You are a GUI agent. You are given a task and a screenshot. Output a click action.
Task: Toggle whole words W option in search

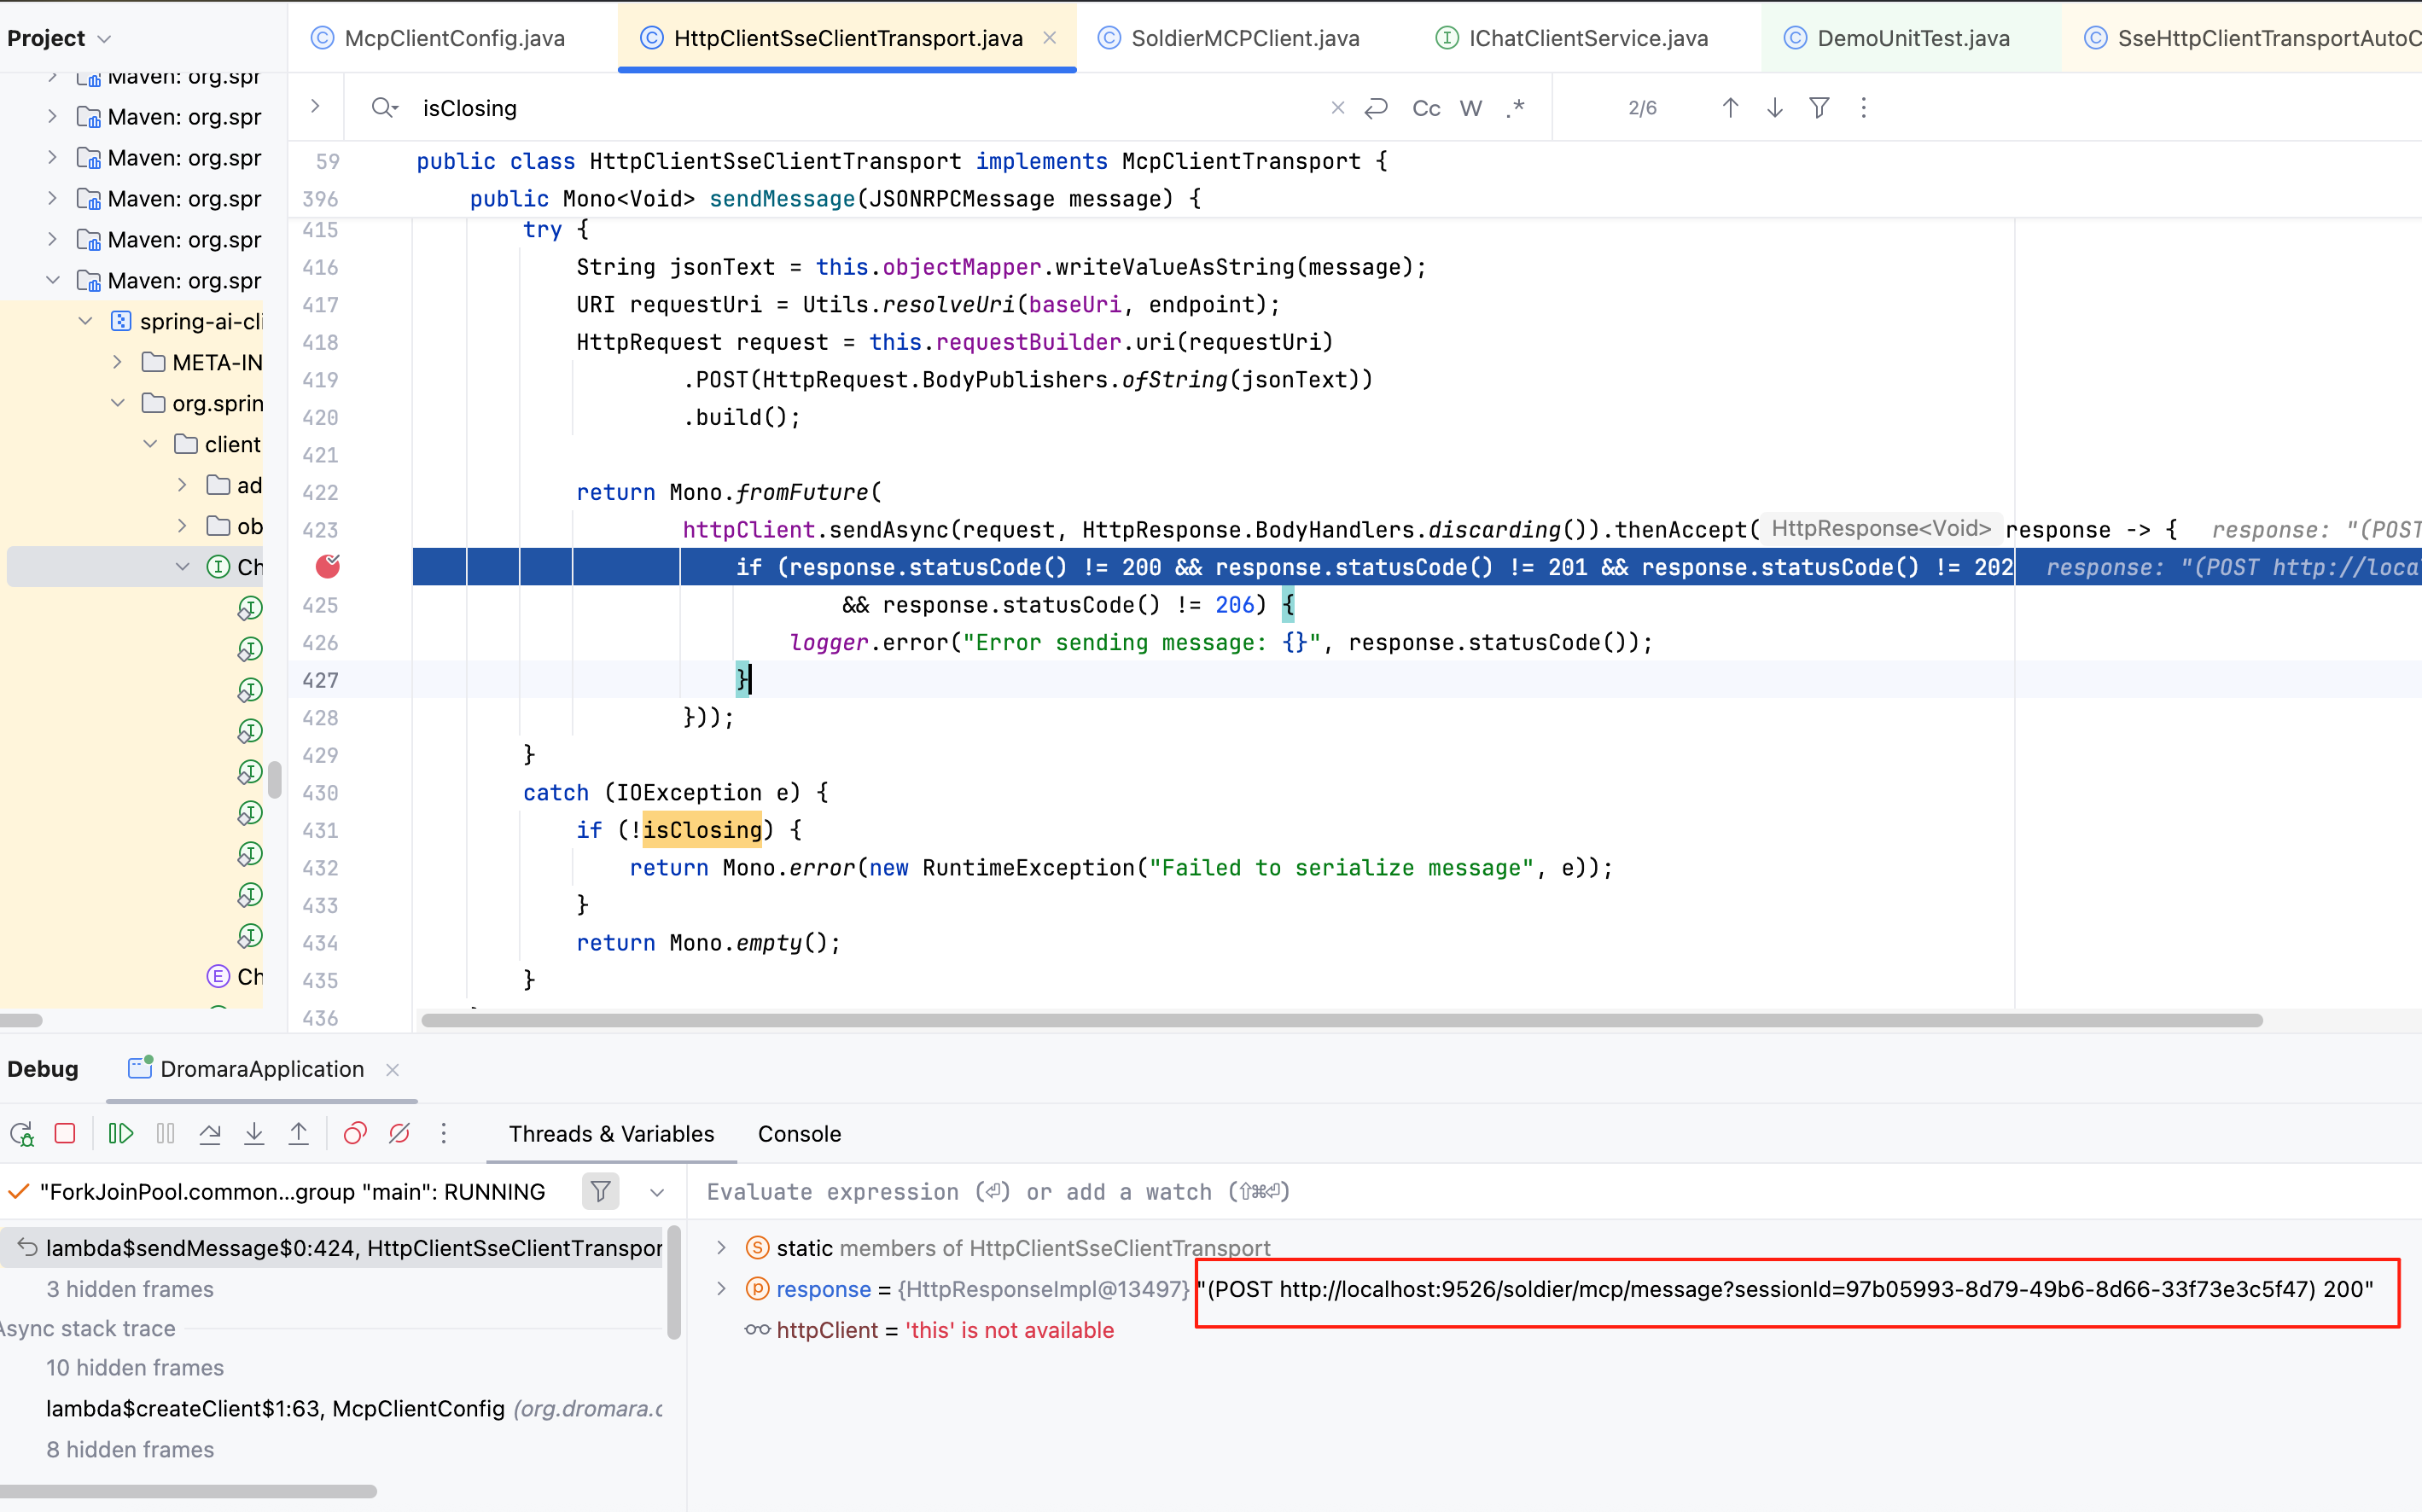[1471, 108]
